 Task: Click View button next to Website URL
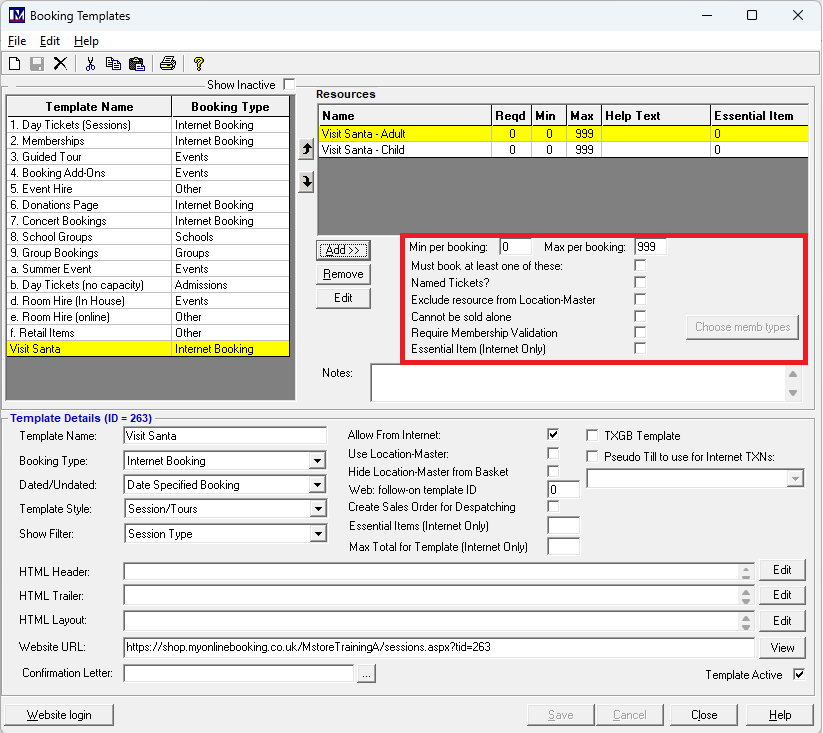pyautogui.click(x=782, y=647)
